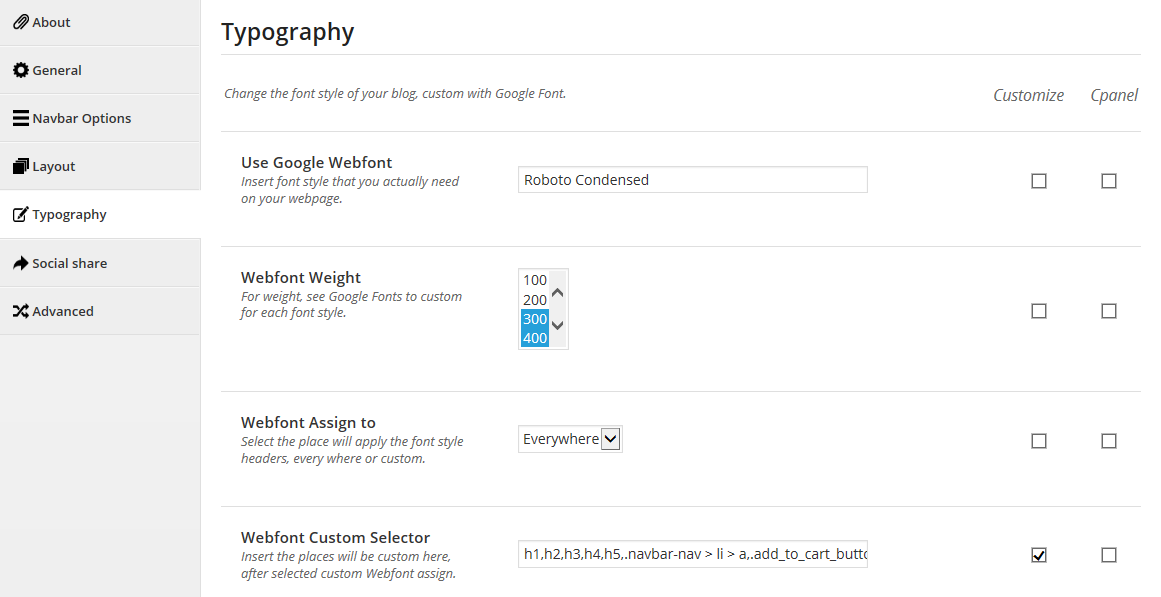Click the weight list up arrow
Viewport: 1161px width, 597px height.
[558, 293]
